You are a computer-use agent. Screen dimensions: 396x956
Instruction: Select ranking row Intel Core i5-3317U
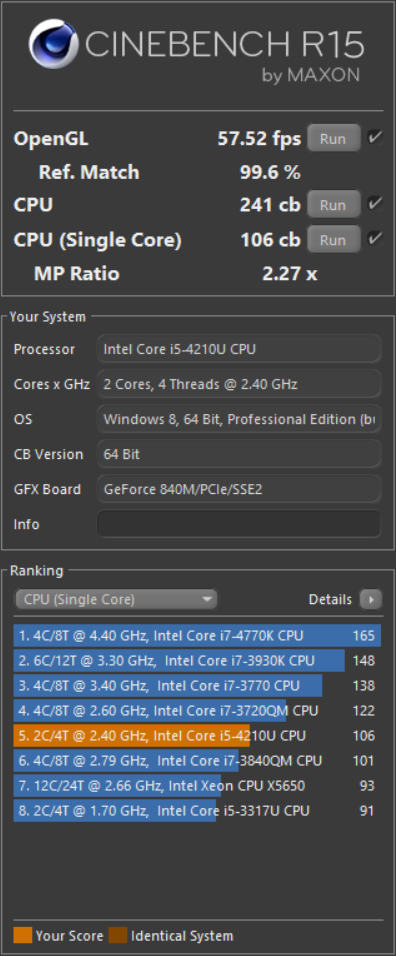[197, 811]
